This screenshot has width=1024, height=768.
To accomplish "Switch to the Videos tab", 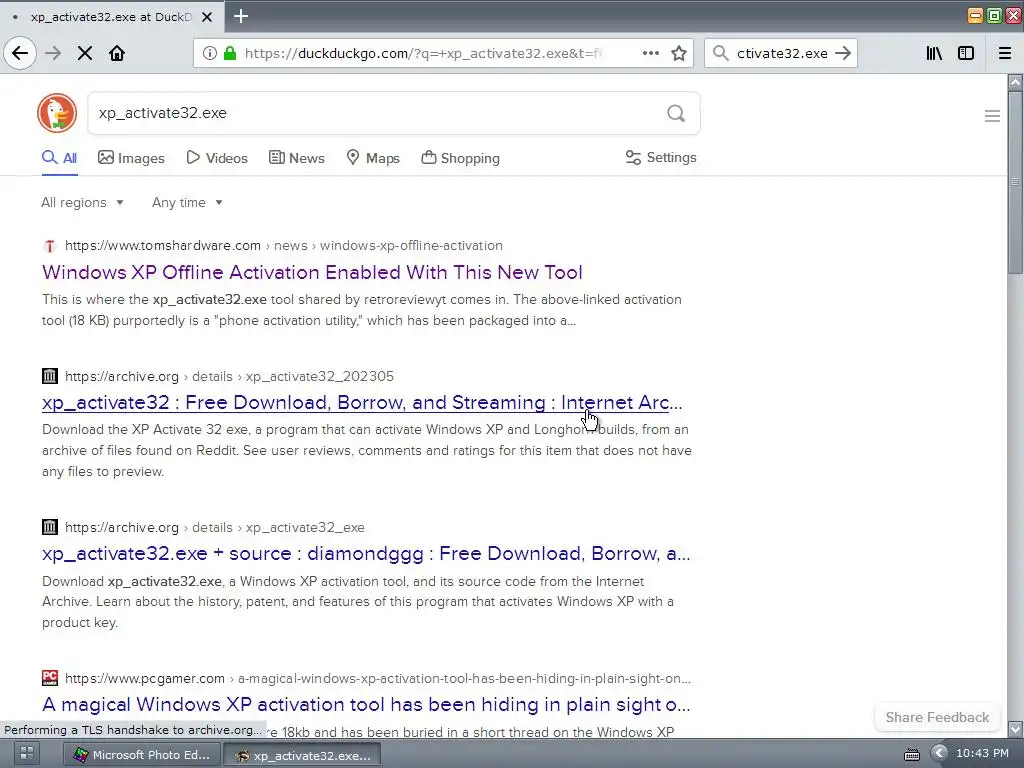I will [217, 158].
